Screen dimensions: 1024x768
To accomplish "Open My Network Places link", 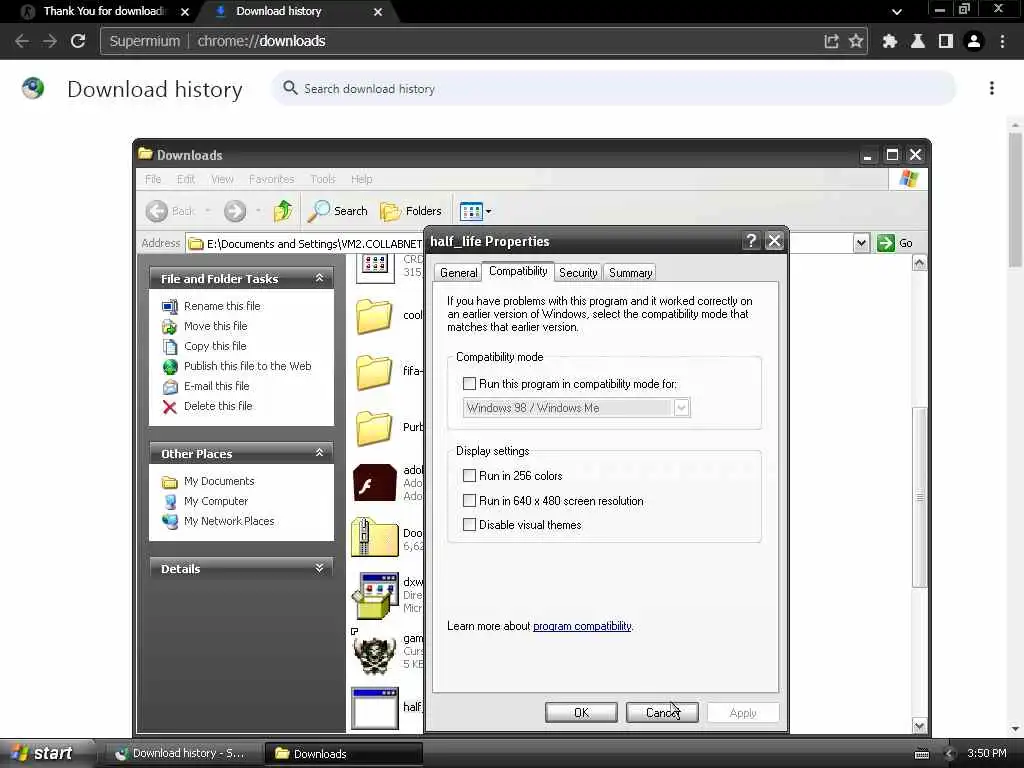I will point(229,520).
